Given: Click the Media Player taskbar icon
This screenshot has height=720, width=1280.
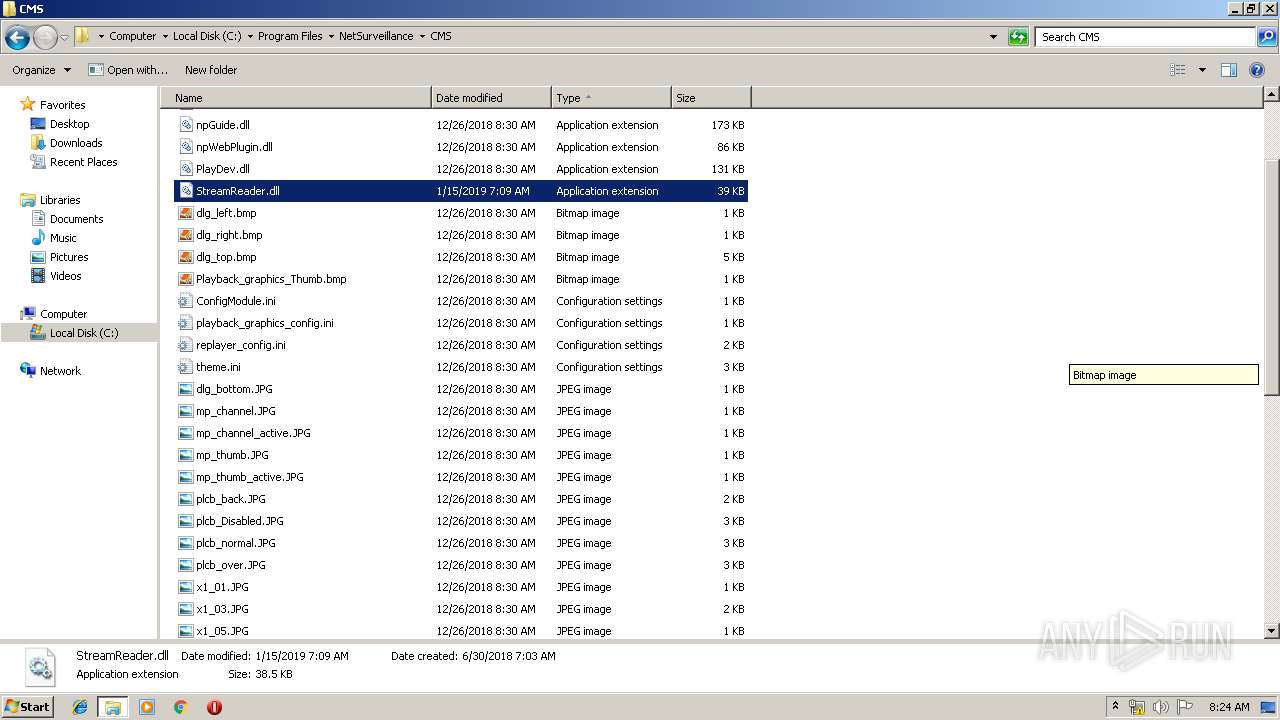Looking at the screenshot, I should 147,707.
